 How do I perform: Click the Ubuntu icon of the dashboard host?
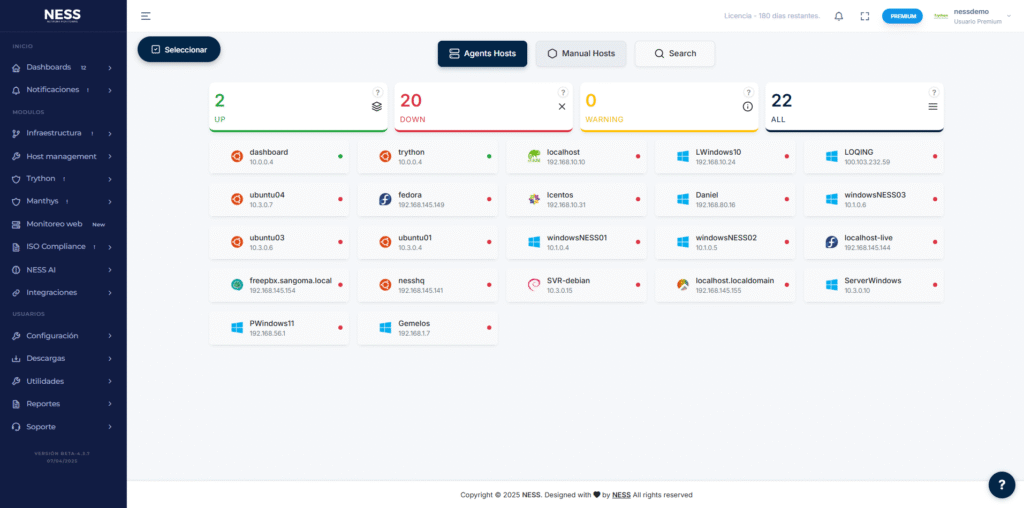tap(236, 157)
